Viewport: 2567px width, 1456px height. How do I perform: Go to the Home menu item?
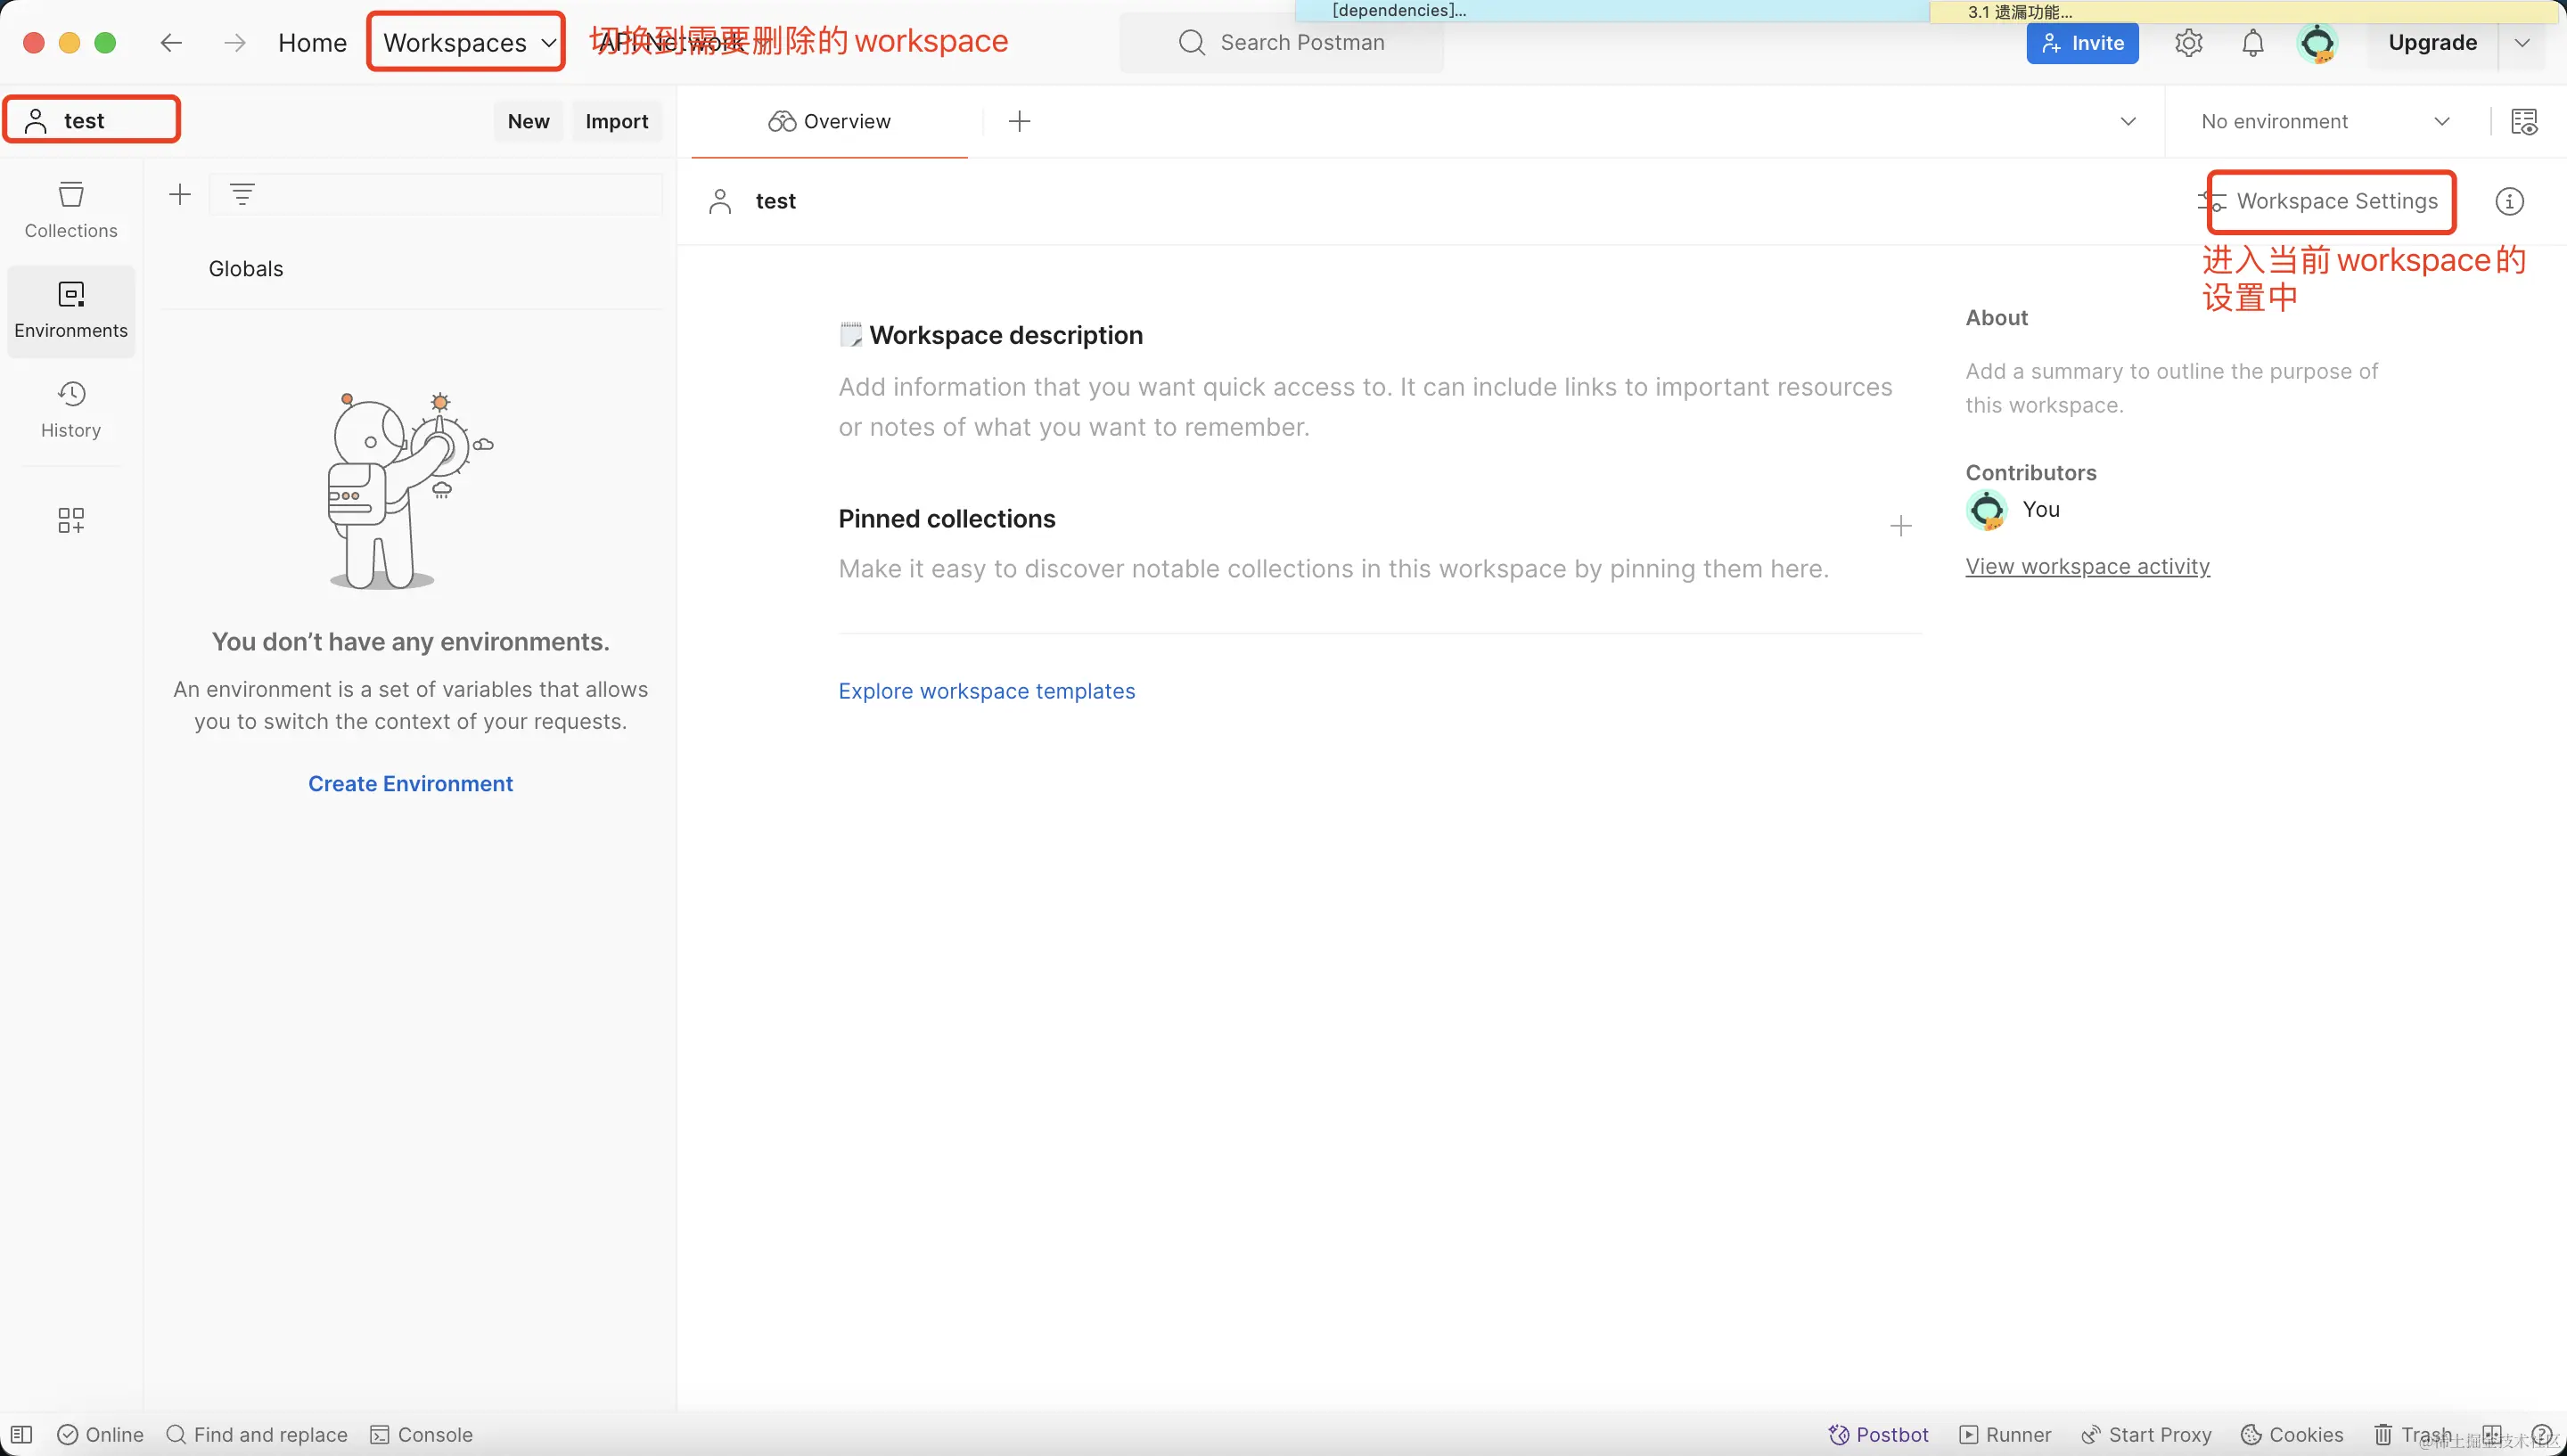pos(312,43)
